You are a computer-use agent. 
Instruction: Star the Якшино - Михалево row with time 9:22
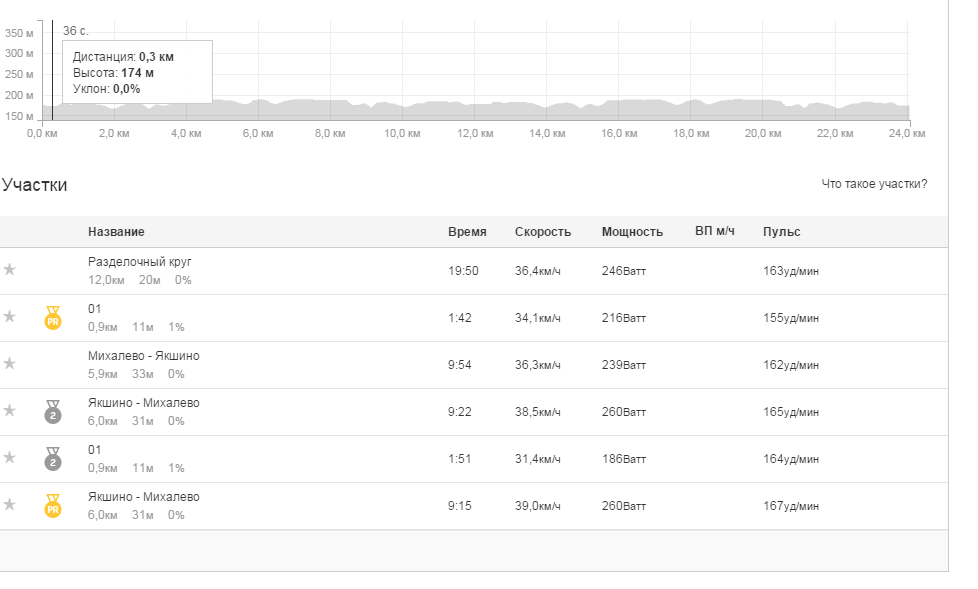tap(9, 411)
